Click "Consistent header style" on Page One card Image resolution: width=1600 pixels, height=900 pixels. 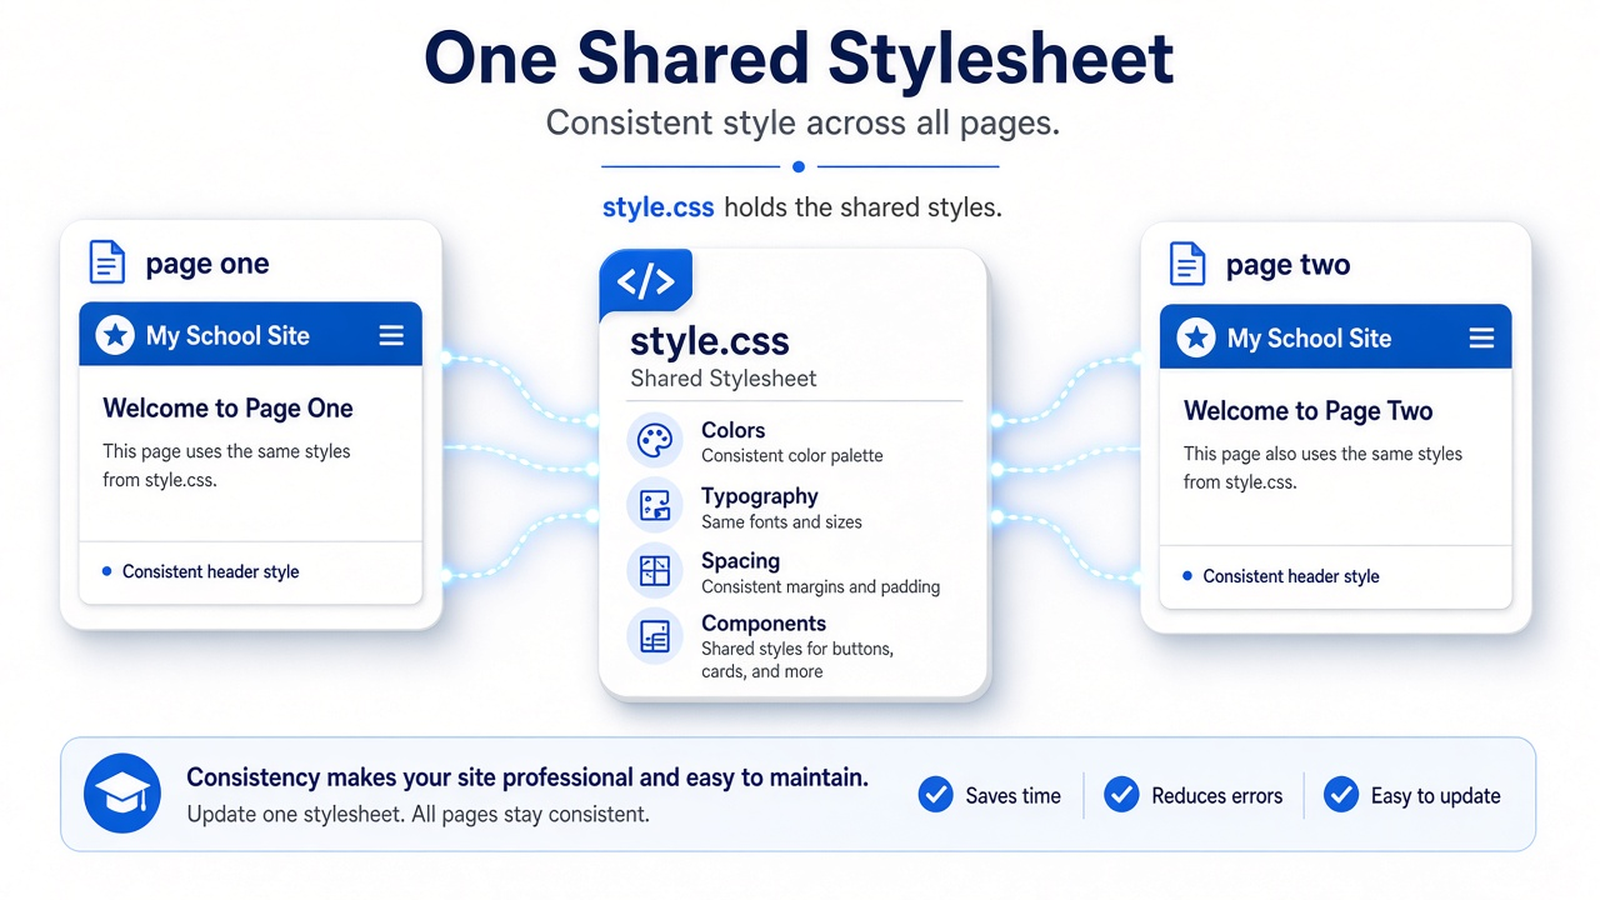[210, 572]
